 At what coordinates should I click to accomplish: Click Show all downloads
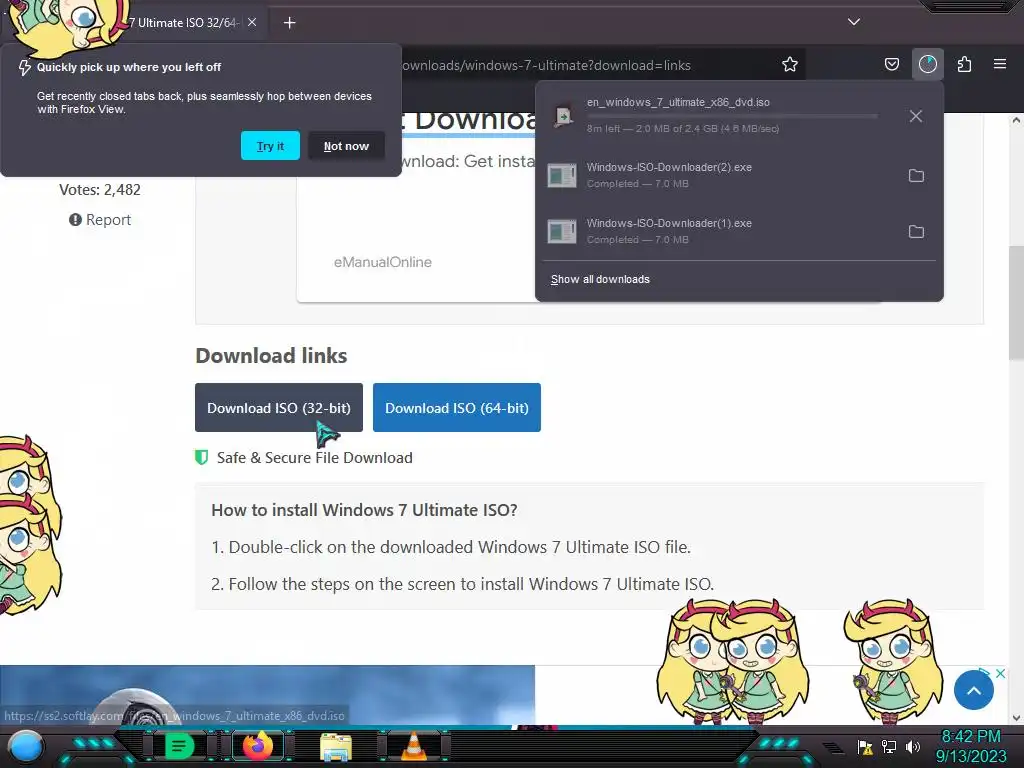click(600, 280)
